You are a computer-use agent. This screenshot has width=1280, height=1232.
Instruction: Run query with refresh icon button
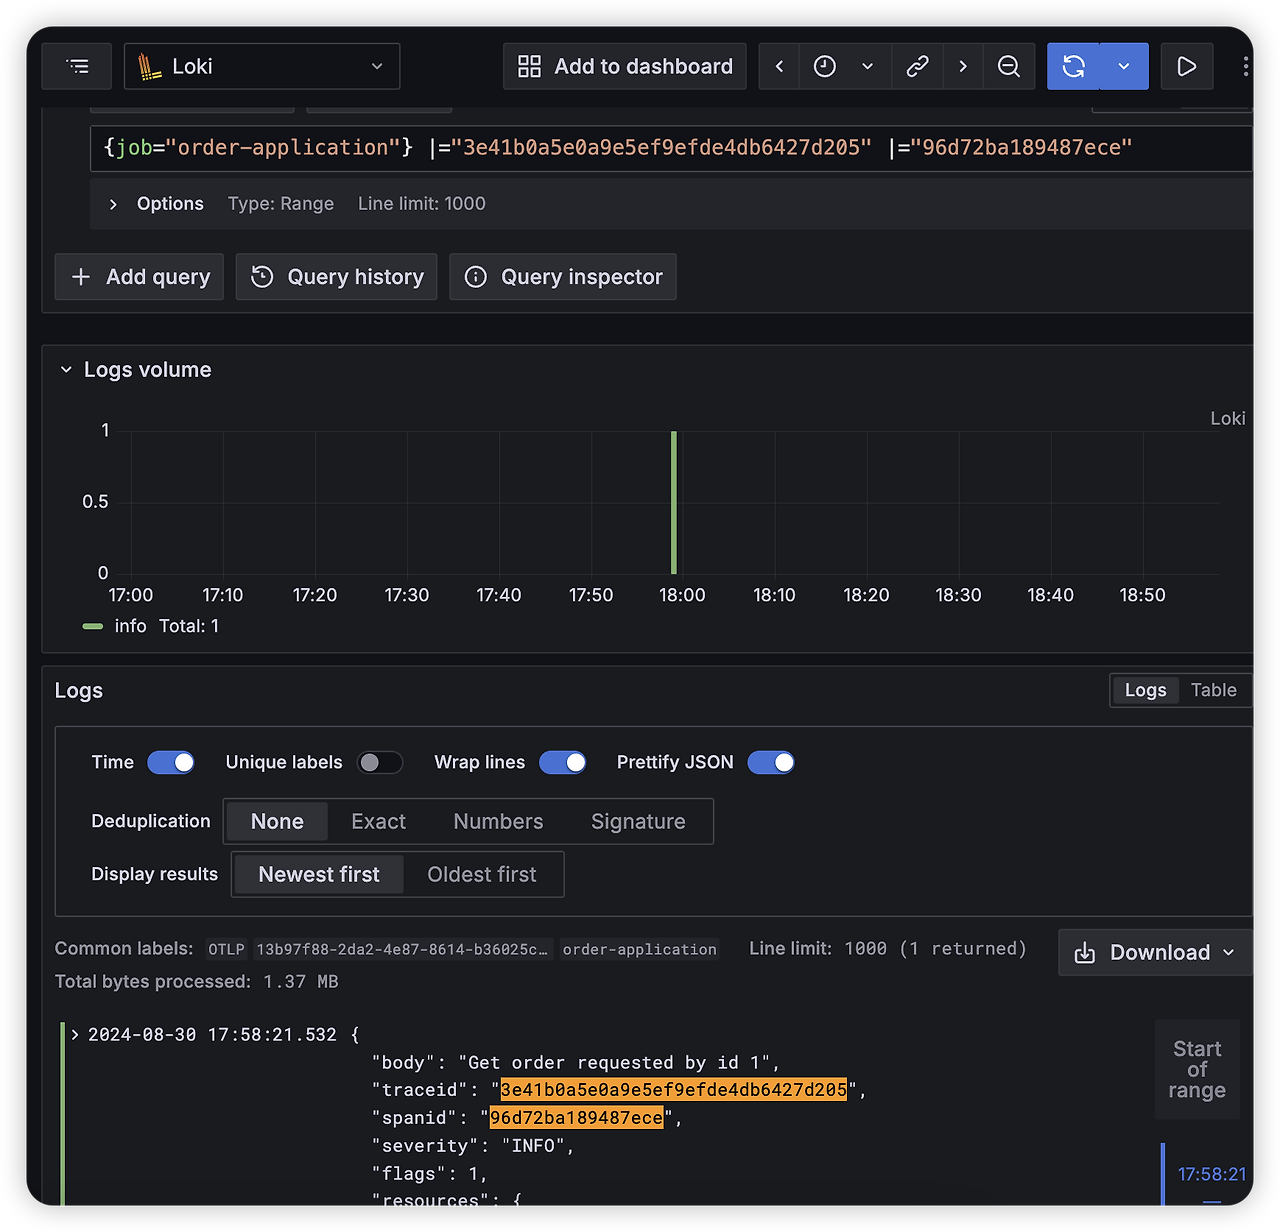[1073, 66]
